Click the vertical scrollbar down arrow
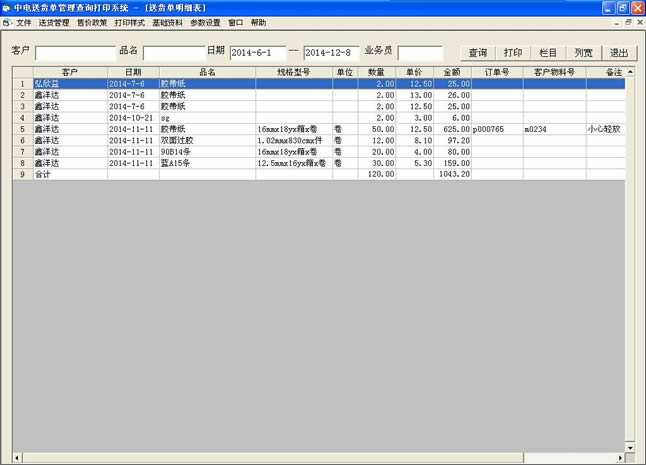 630,448
